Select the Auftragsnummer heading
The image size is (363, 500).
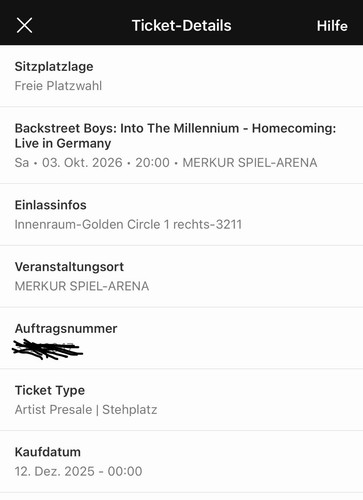click(66, 328)
